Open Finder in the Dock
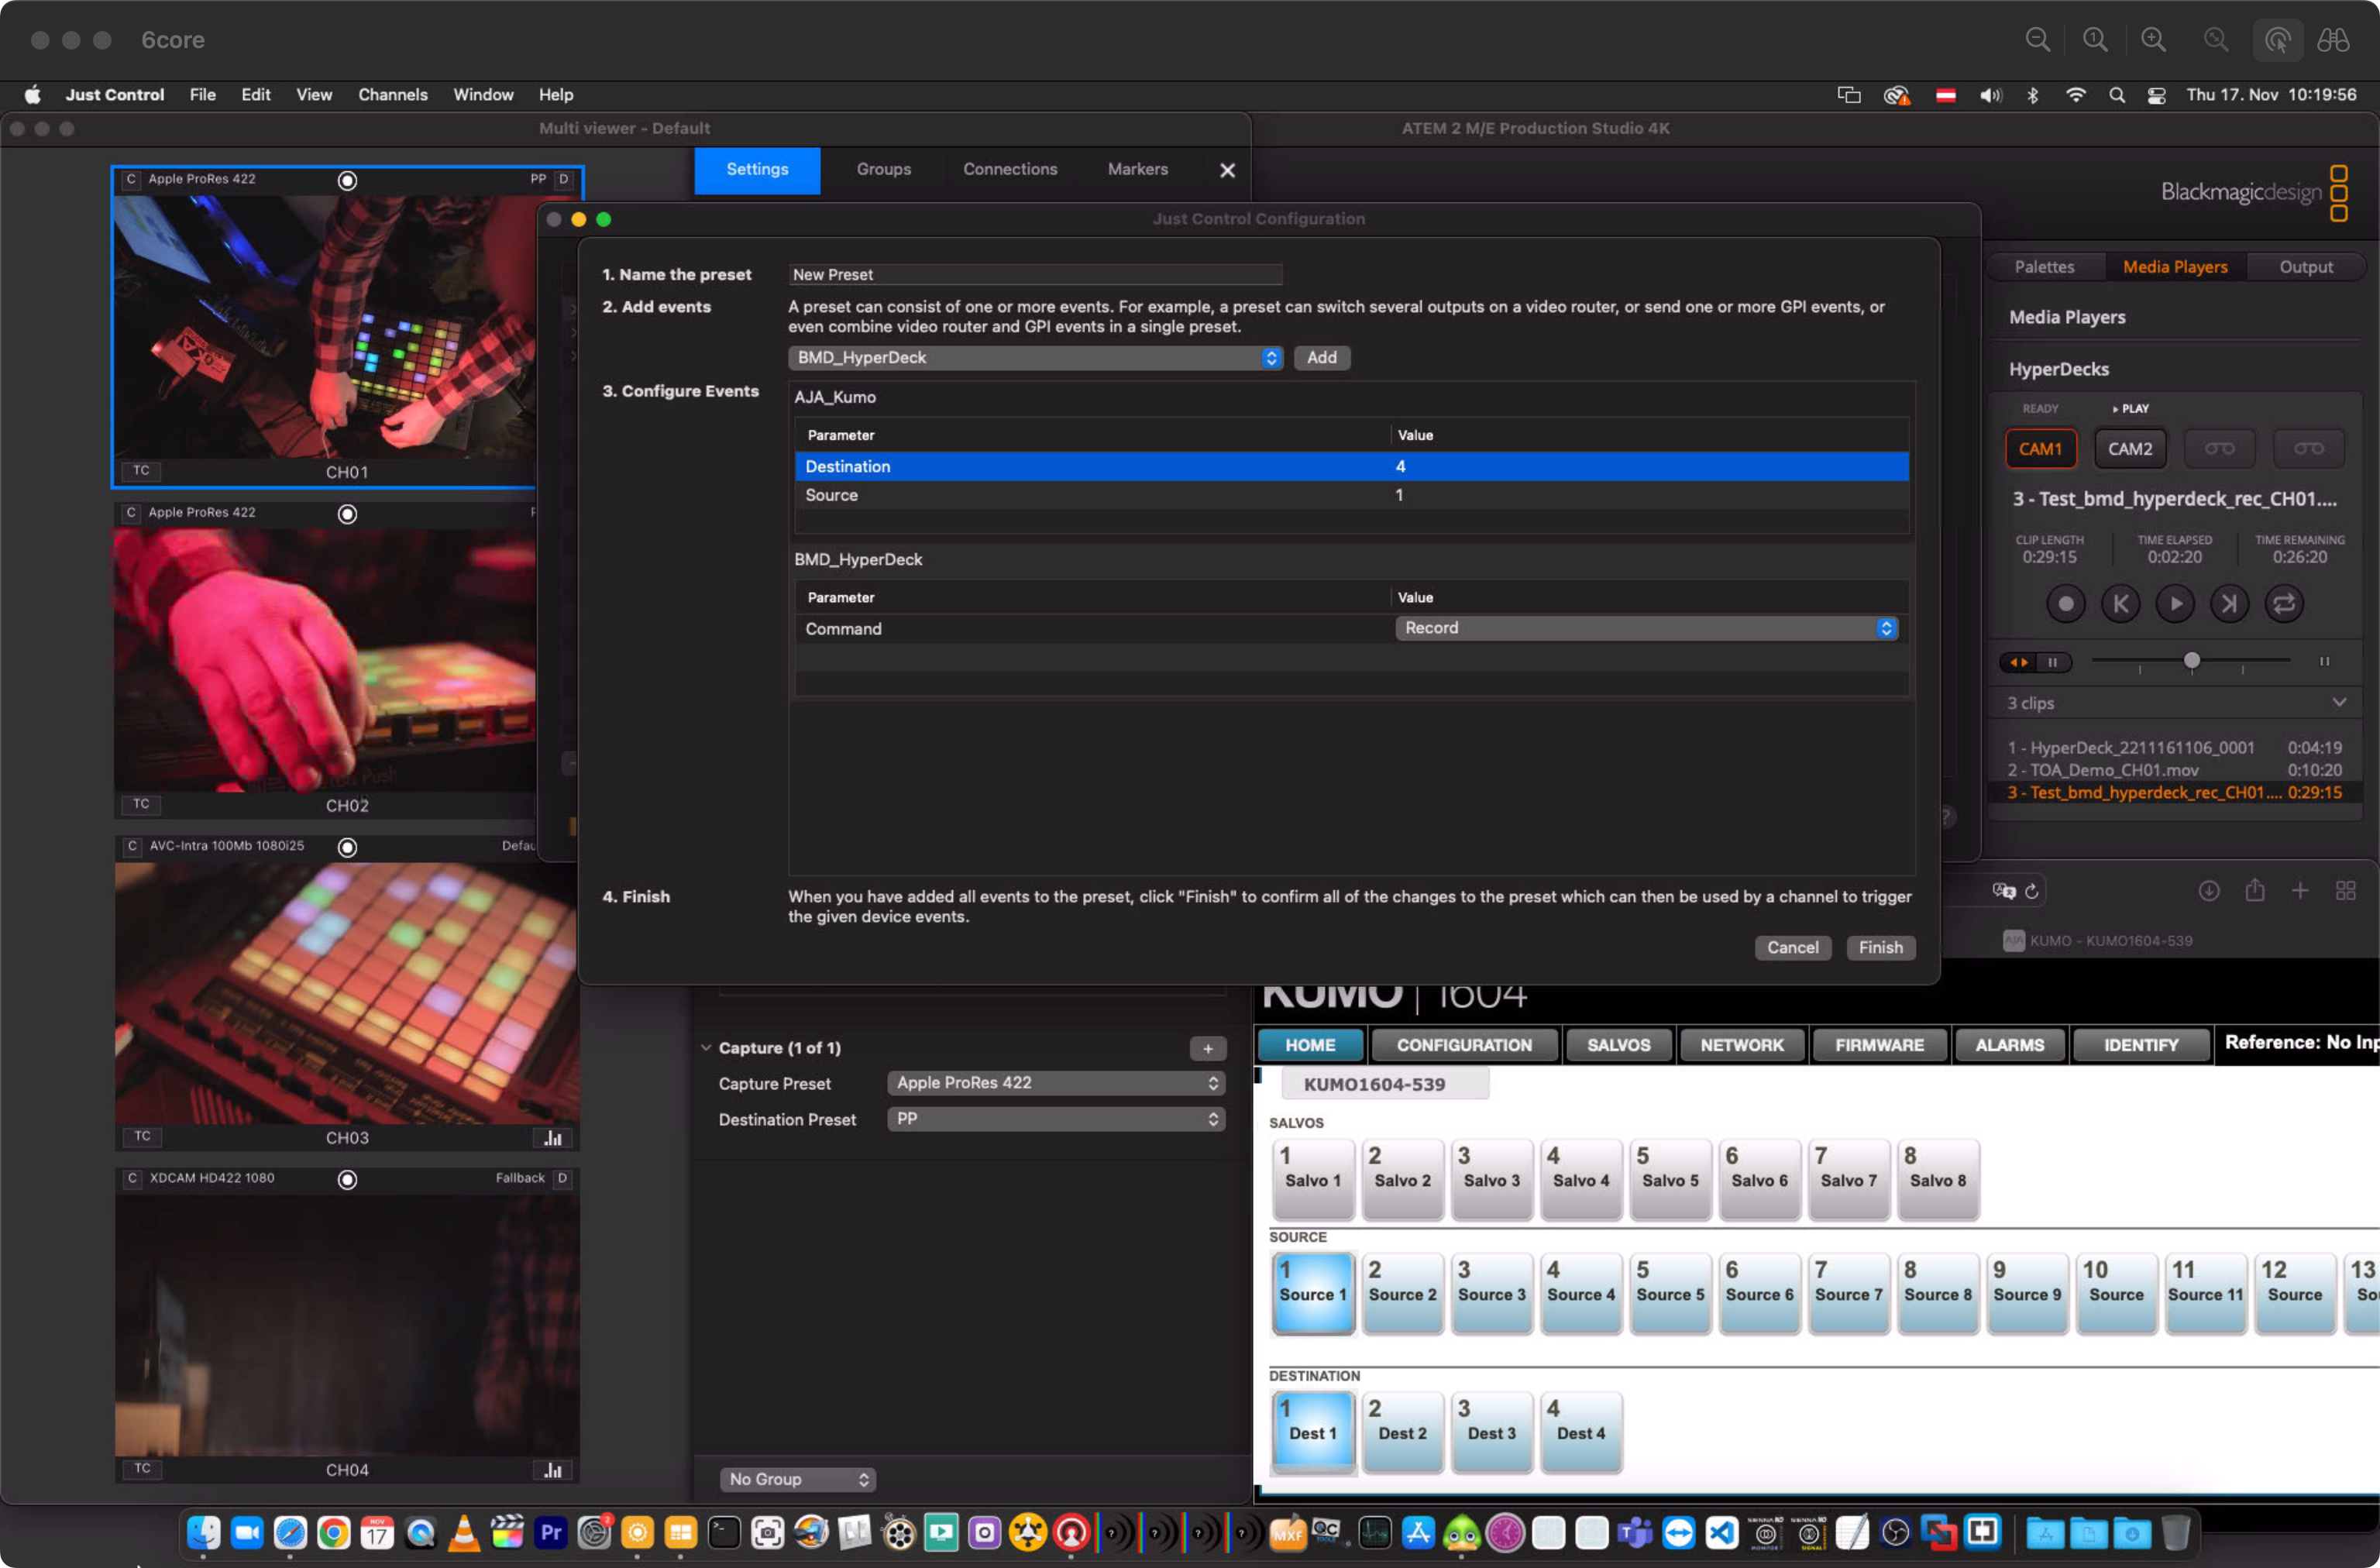This screenshot has width=2380, height=1568. 204,1532
